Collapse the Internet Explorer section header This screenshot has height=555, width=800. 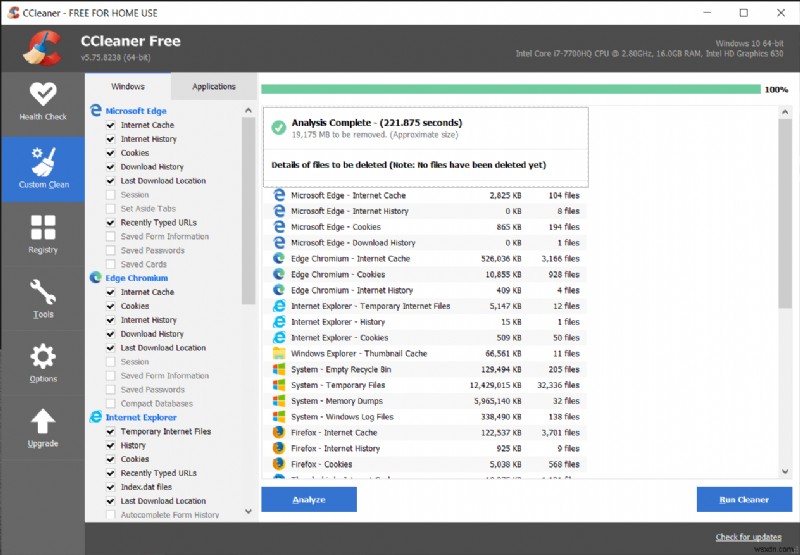point(141,417)
